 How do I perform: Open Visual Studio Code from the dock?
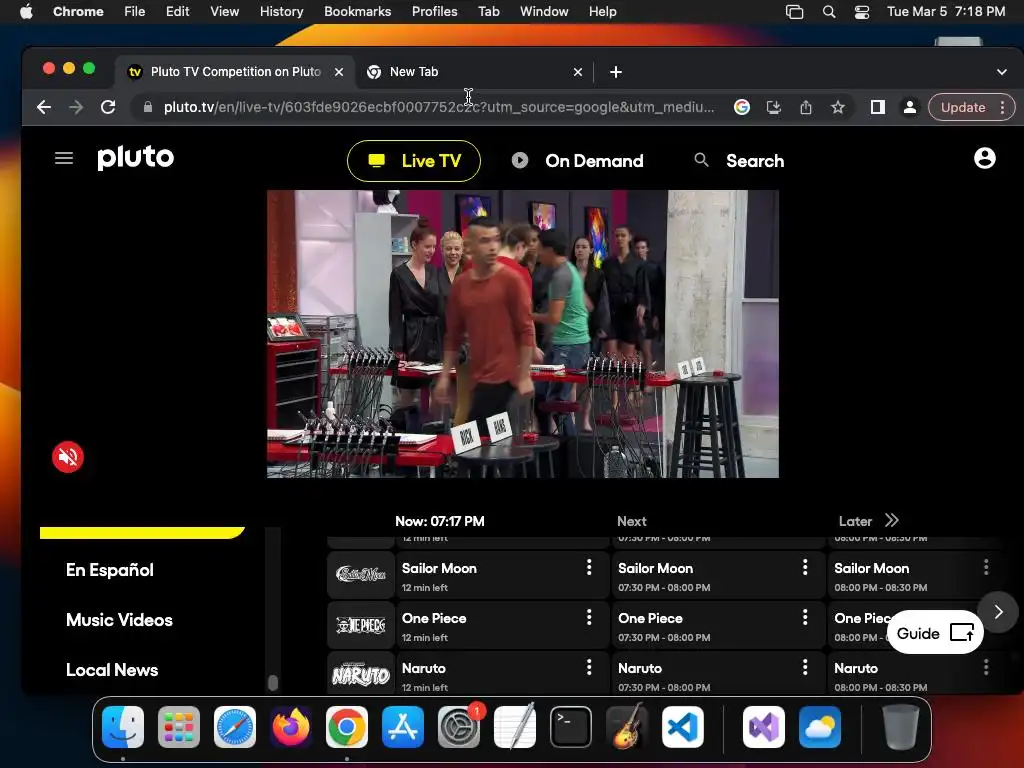(x=683, y=727)
